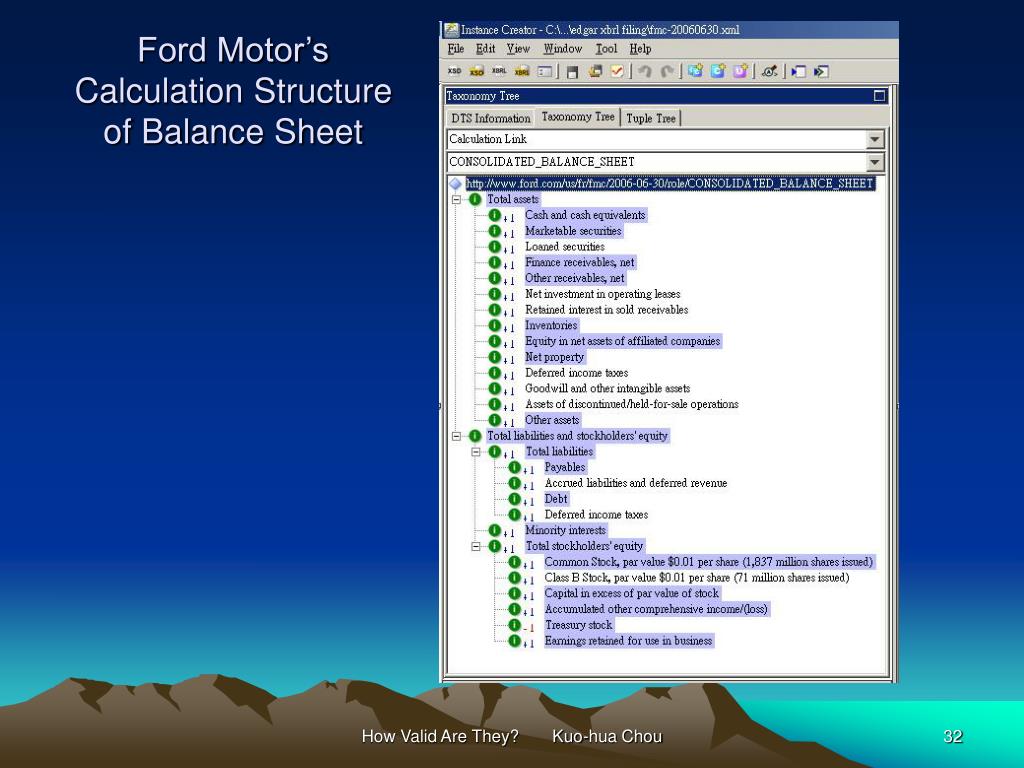Viewport: 1024px width, 768px height.
Task: Select the ford.com CONSOLIDATED_BALANCE_SHEET root URL node
Action: [x=669, y=184]
